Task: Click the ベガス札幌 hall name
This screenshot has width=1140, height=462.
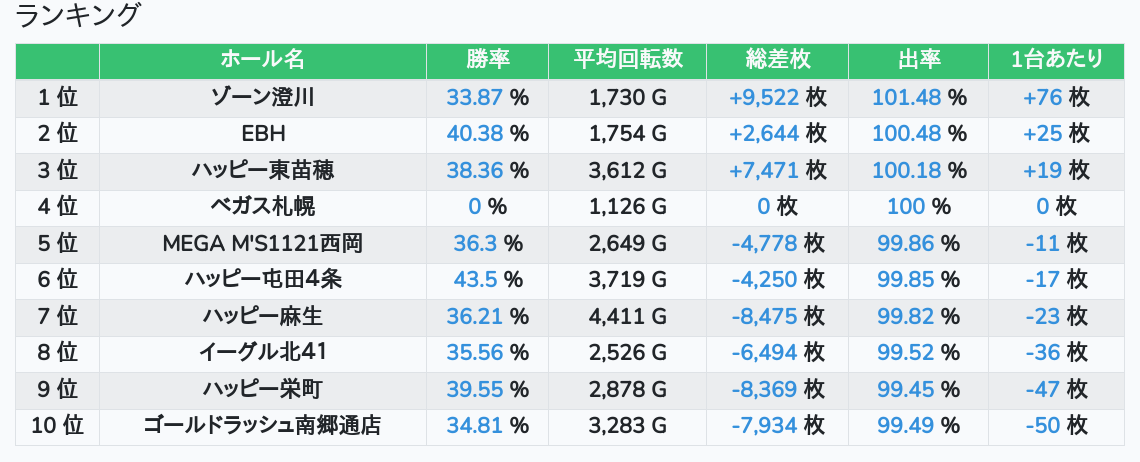Action: [263, 207]
